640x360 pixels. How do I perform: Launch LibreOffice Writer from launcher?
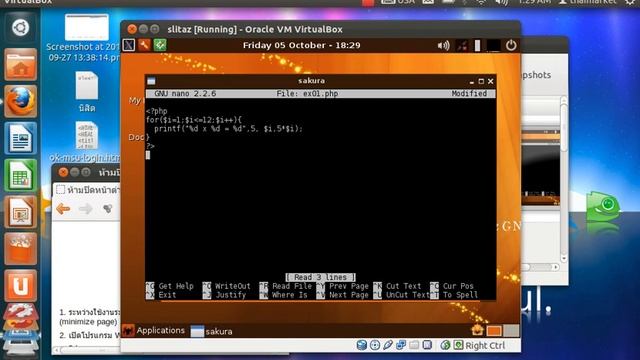pos(20,138)
